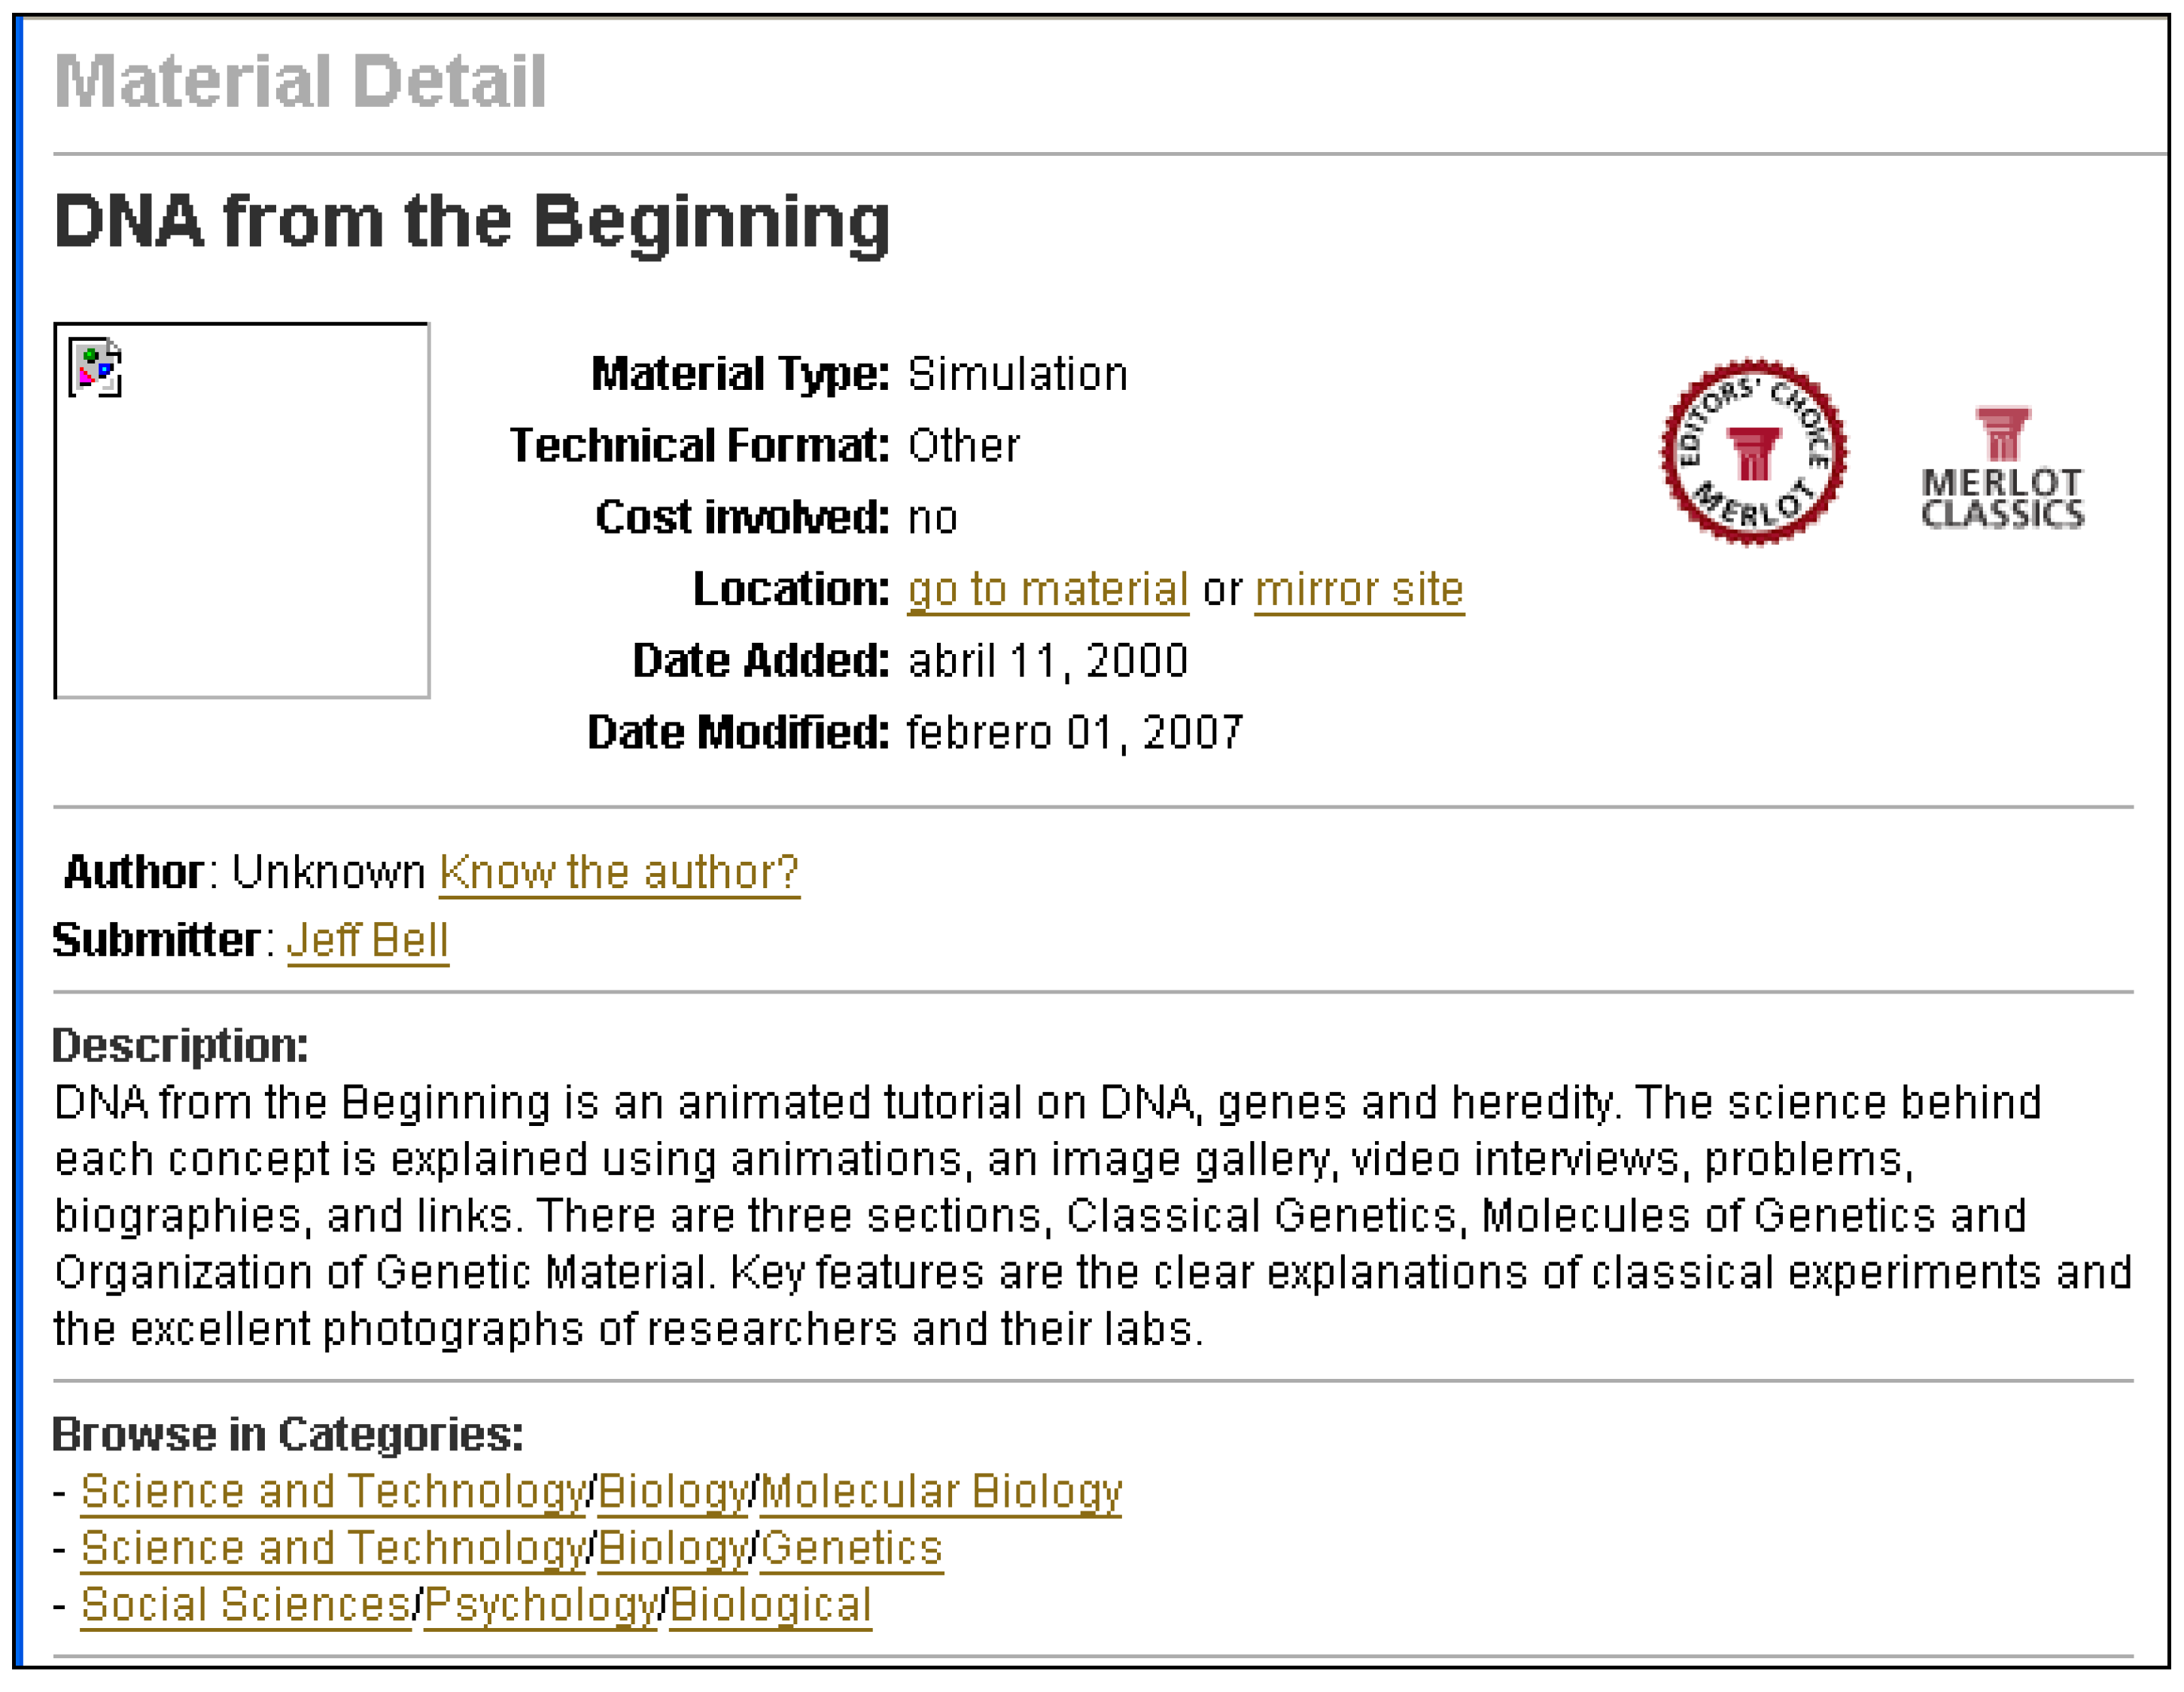Click the MERLOT Classics award logo
This screenshot has height=1692, width=2184.
tap(2003, 468)
